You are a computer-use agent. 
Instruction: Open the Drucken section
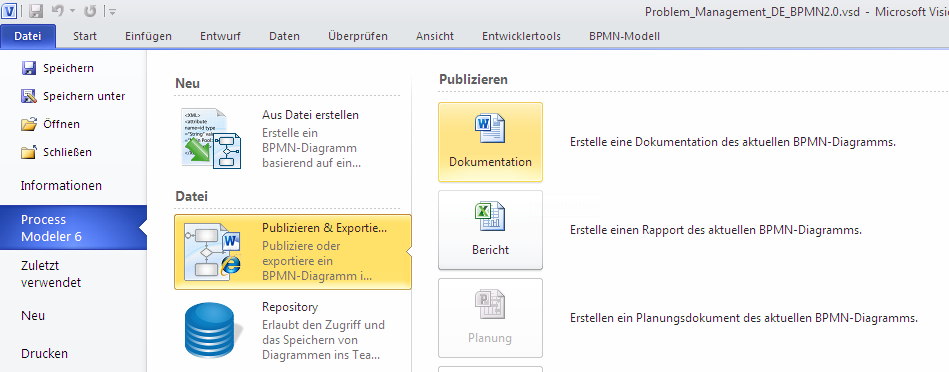click(44, 353)
